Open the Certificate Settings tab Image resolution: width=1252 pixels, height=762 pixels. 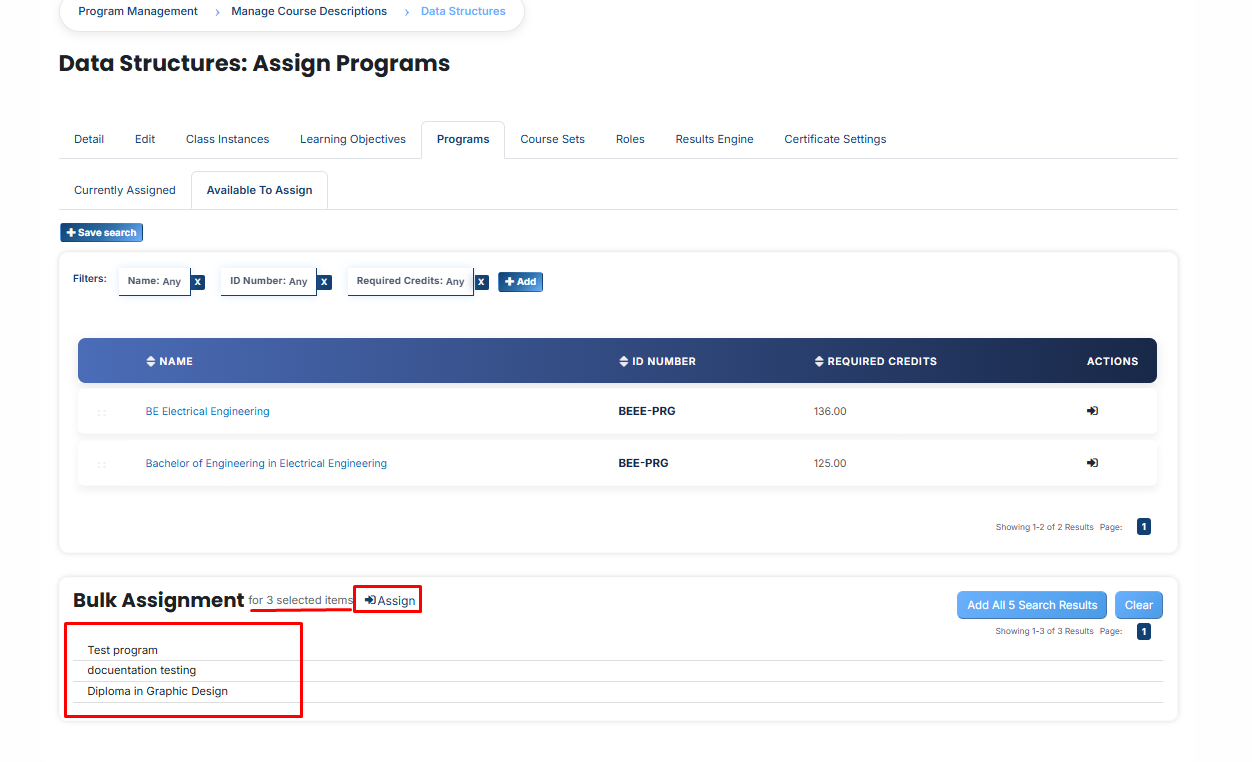835,139
